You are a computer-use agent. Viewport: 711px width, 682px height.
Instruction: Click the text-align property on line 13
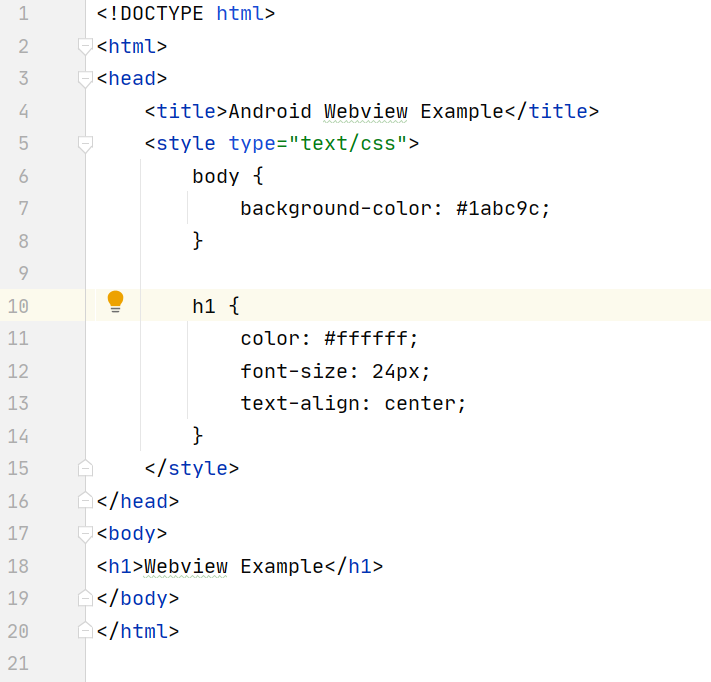[294, 403]
